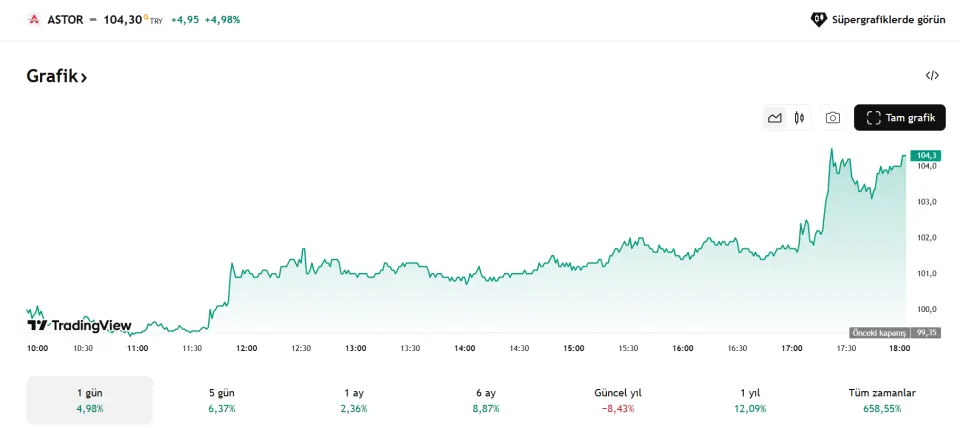Select the 1 gün time range
This screenshot has width=960, height=428.
pos(90,400)
